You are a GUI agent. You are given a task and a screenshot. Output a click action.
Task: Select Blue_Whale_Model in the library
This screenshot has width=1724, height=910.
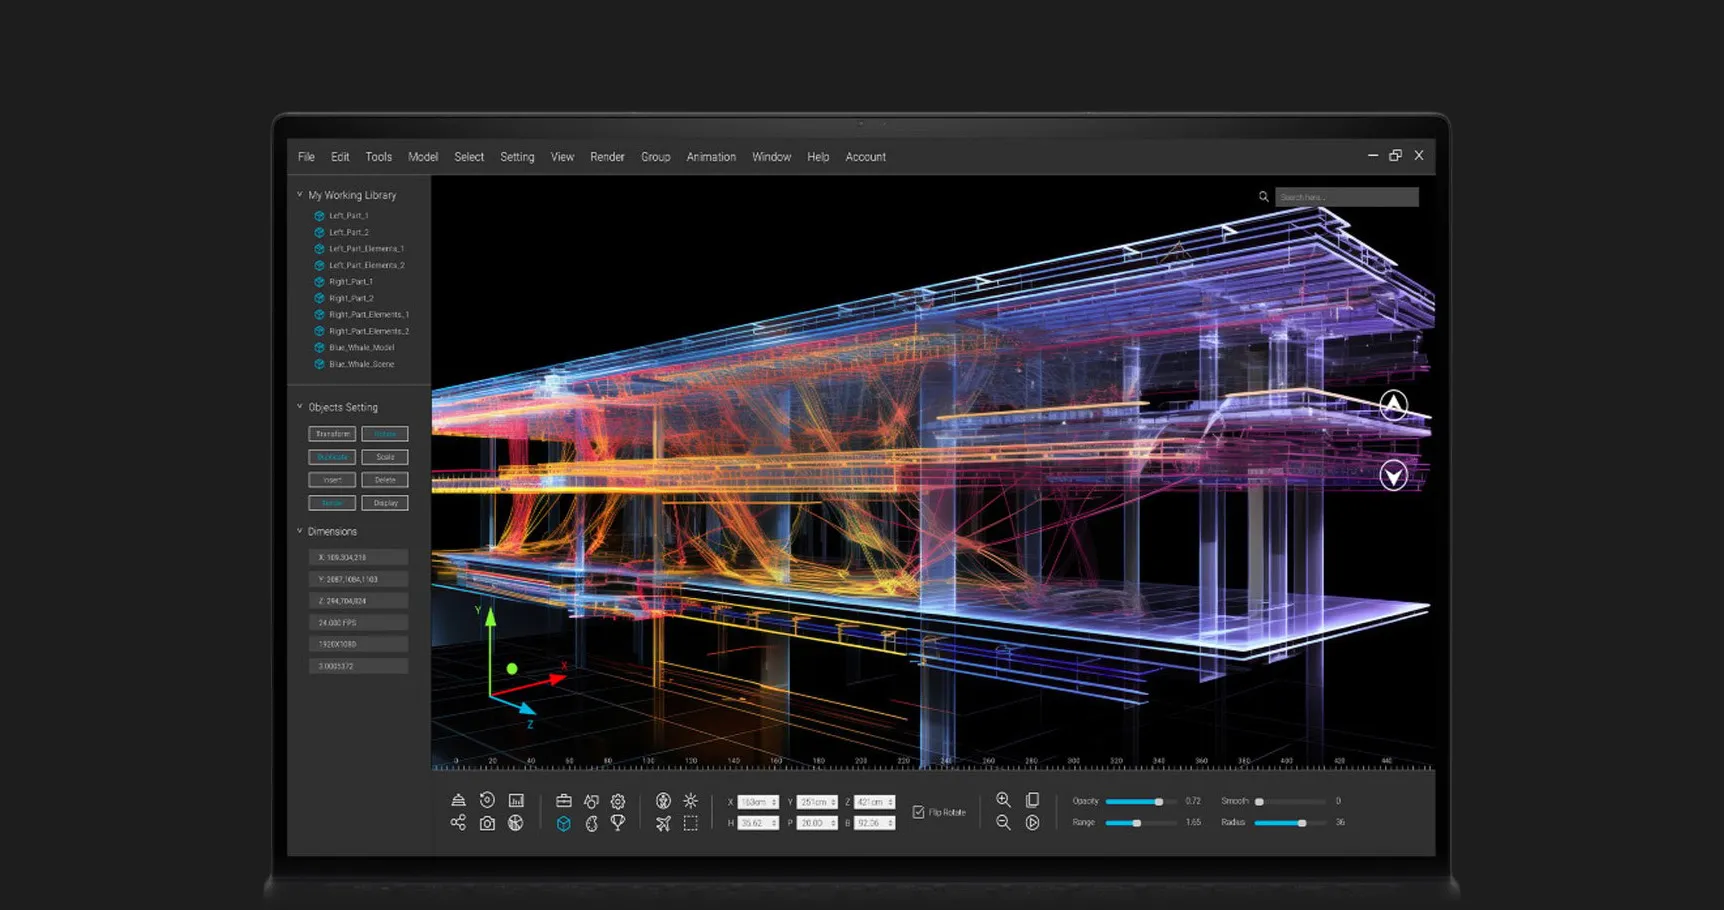click(x=361, y=348)
